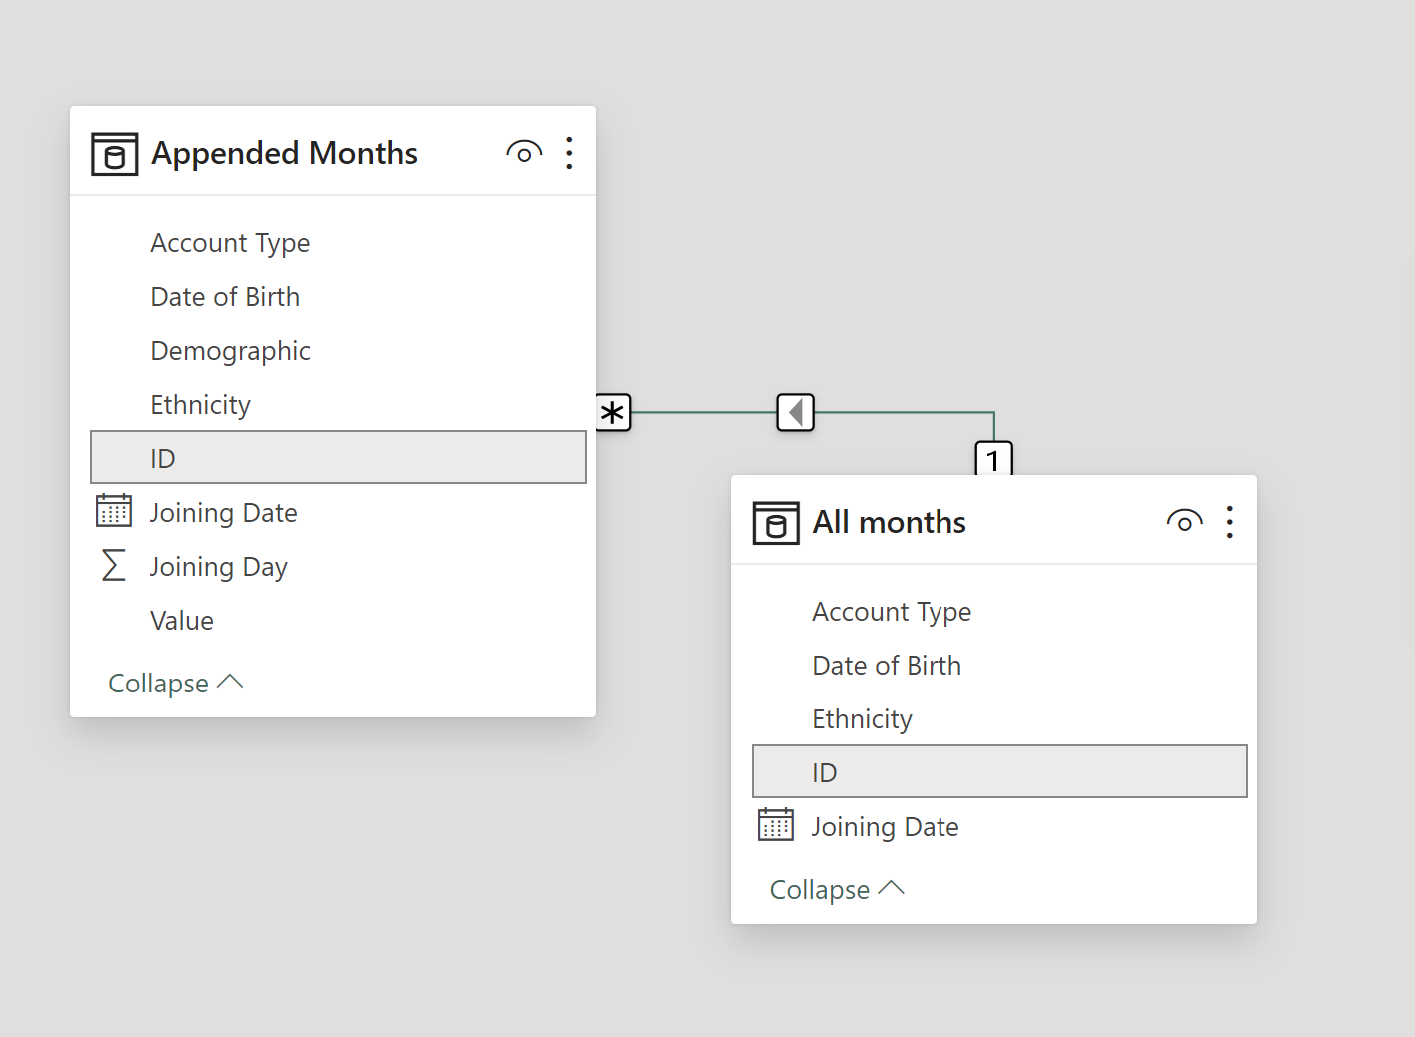This screenshot has width=1415, height=1037.
Task: Click the sigma icon beside Joining Day
Action: click(114, 566)
